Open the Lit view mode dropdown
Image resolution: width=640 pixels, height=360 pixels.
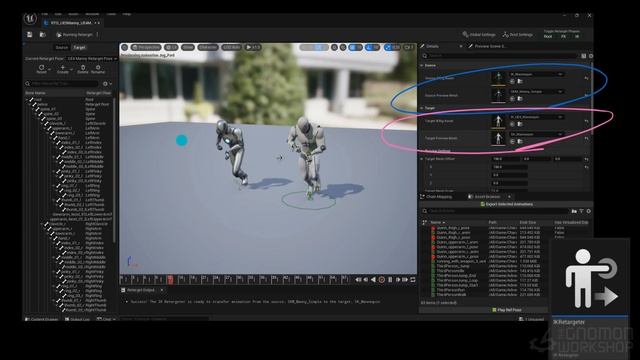[171, 47]
